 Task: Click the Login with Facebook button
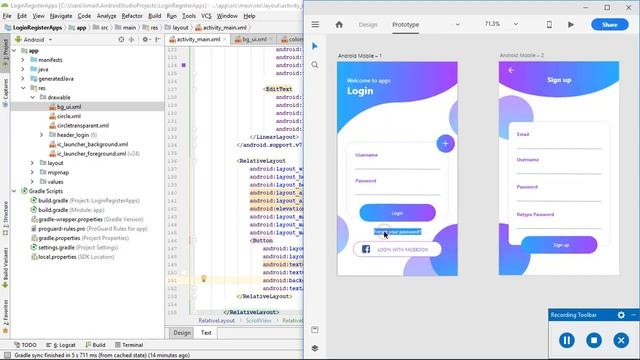tap(397, 249)
